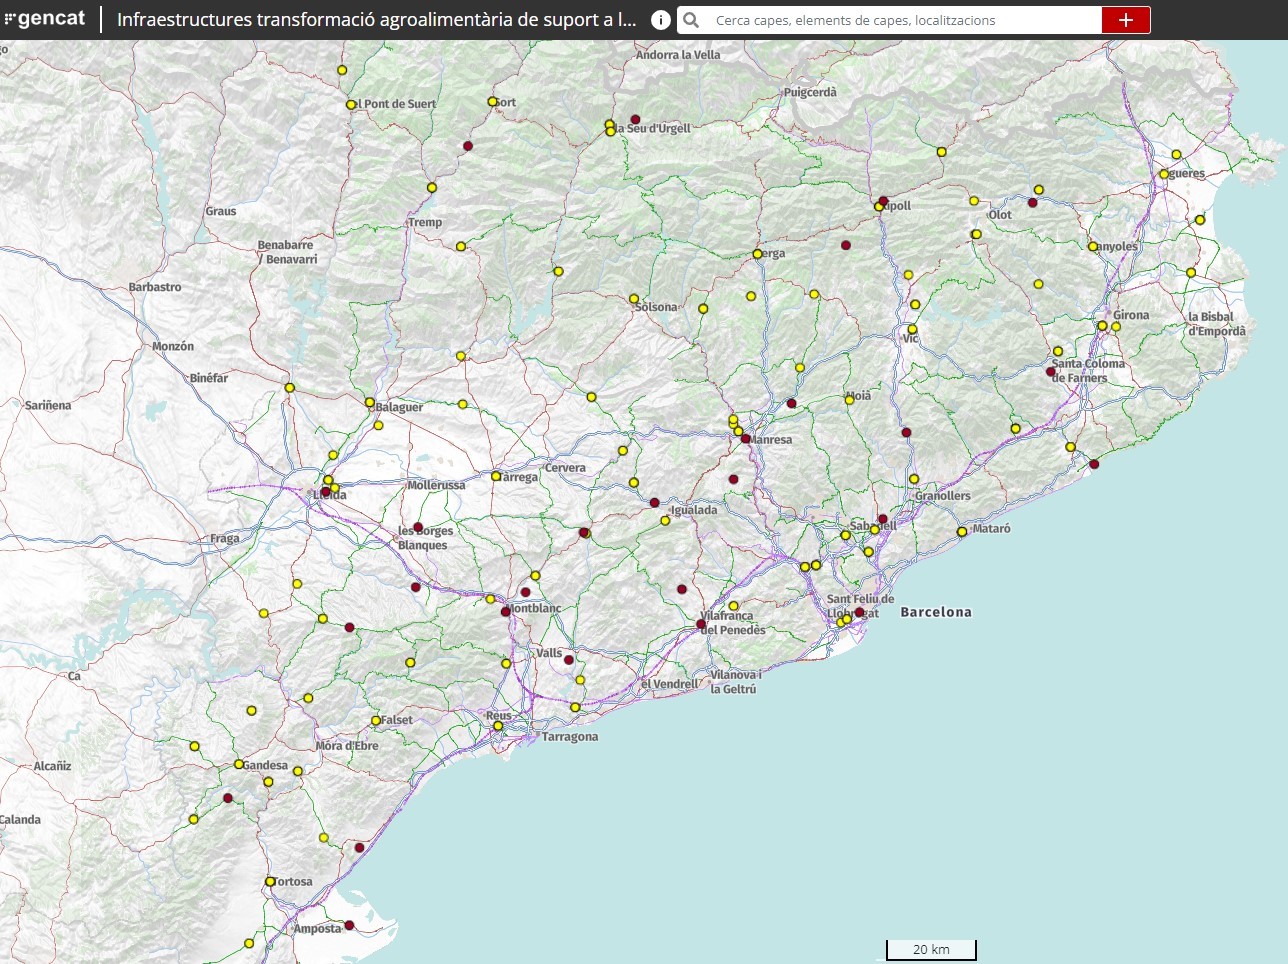Select dark red marker at Manresa
Screen dimensions: 1288x964
[x=745, y=438]
